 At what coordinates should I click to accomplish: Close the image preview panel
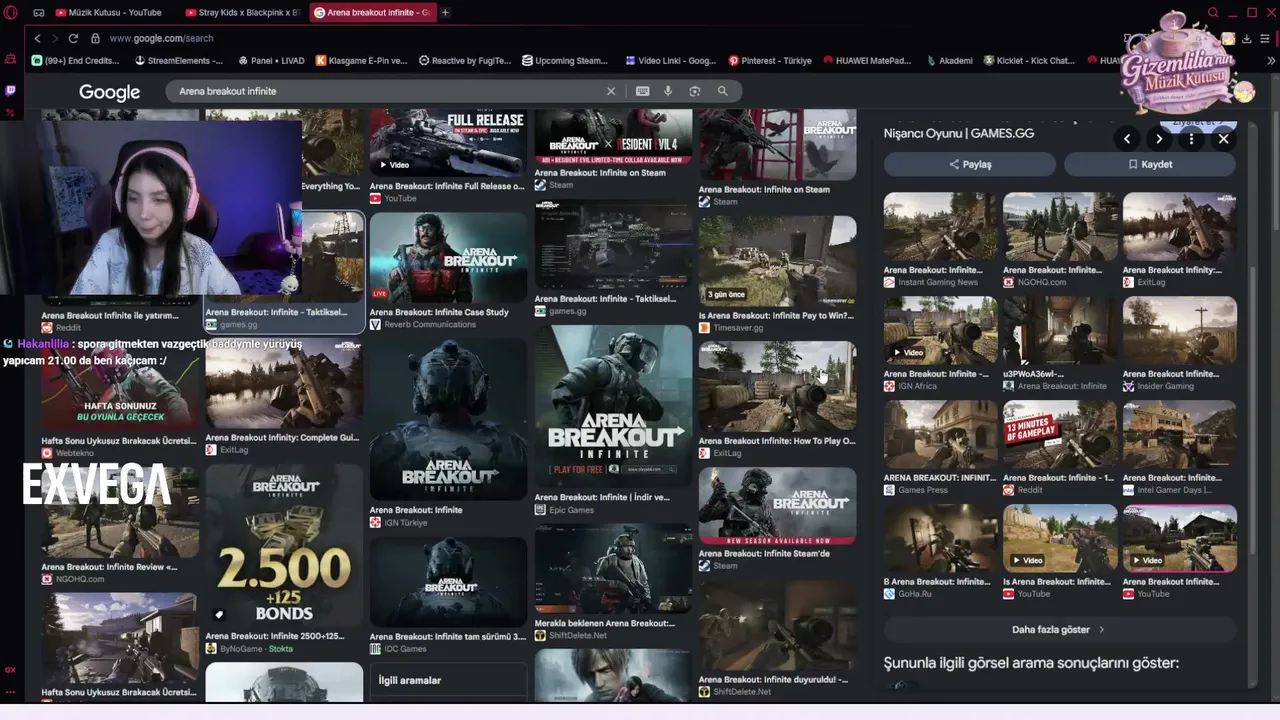pos(1223,139)
